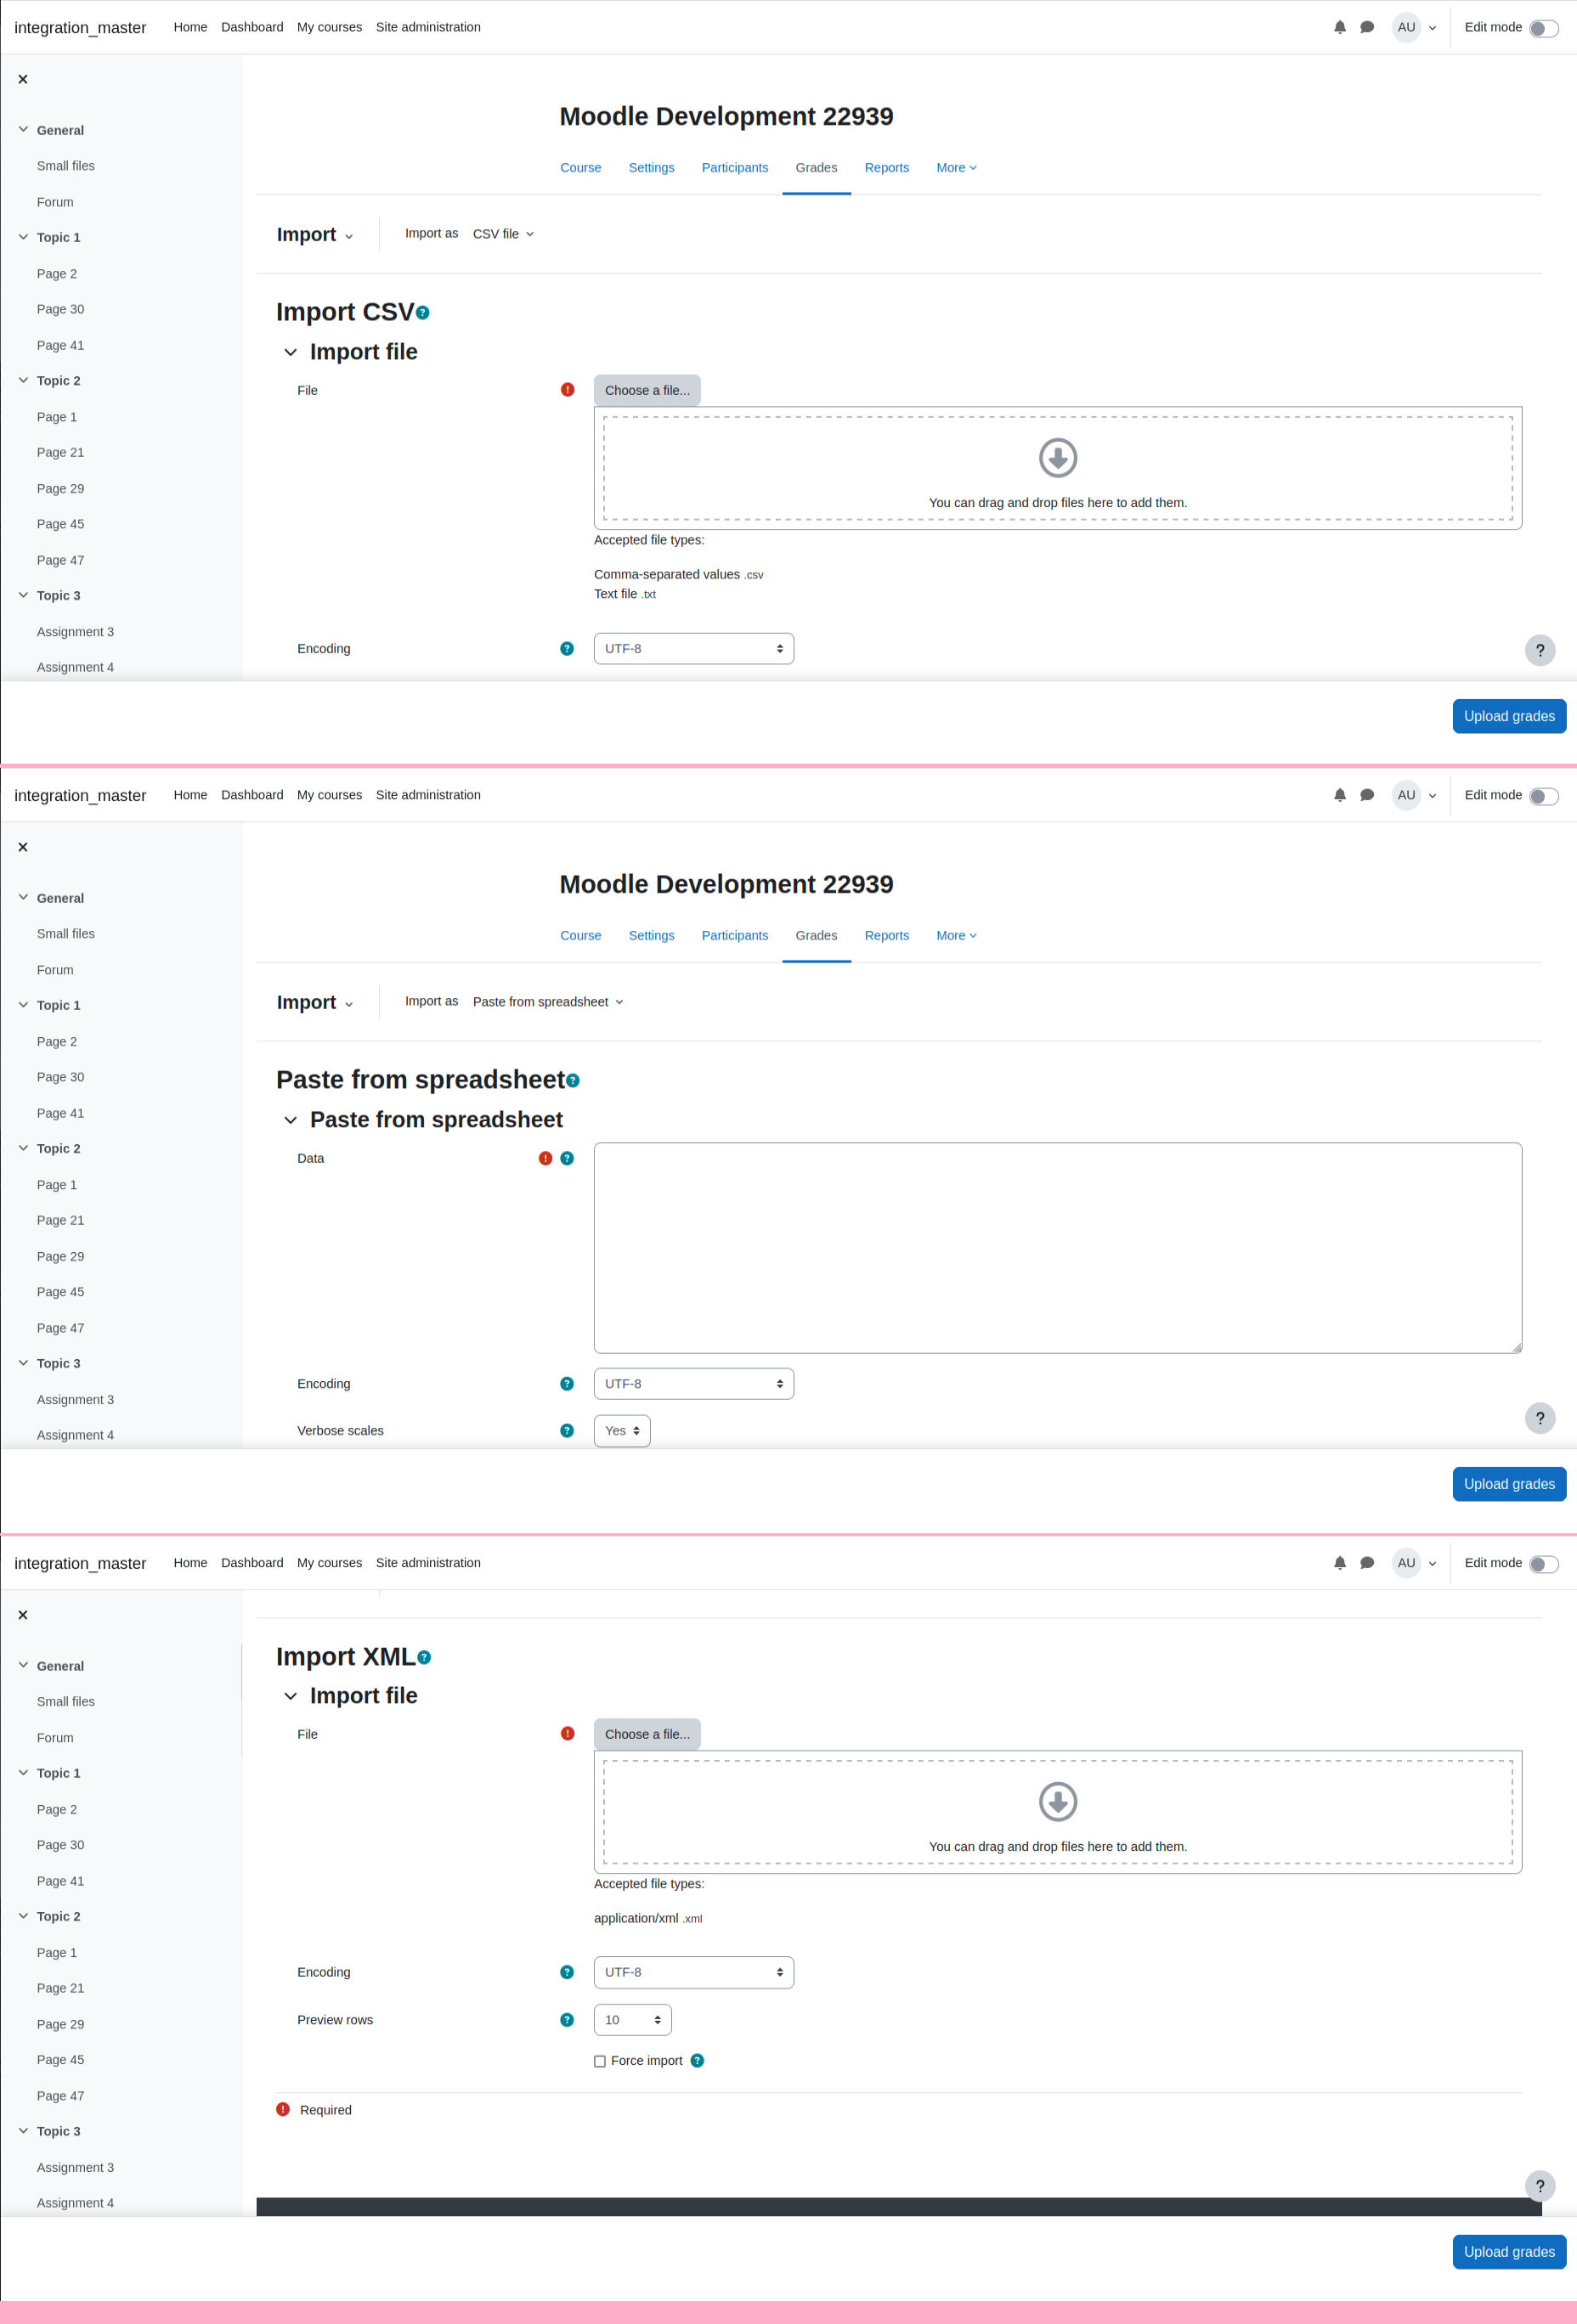
Task: Open Verbose scales Yes dropdown
Action: [x=622, y=1431]
